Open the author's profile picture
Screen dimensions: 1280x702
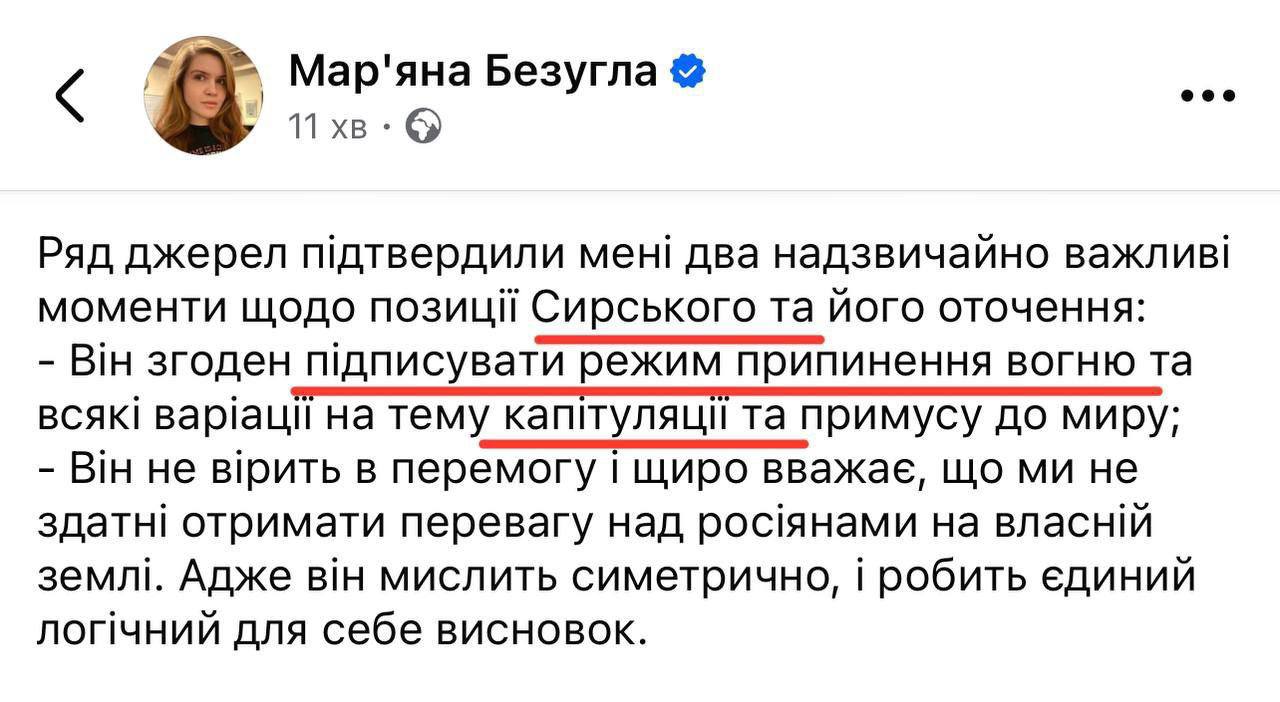point(203,95)
